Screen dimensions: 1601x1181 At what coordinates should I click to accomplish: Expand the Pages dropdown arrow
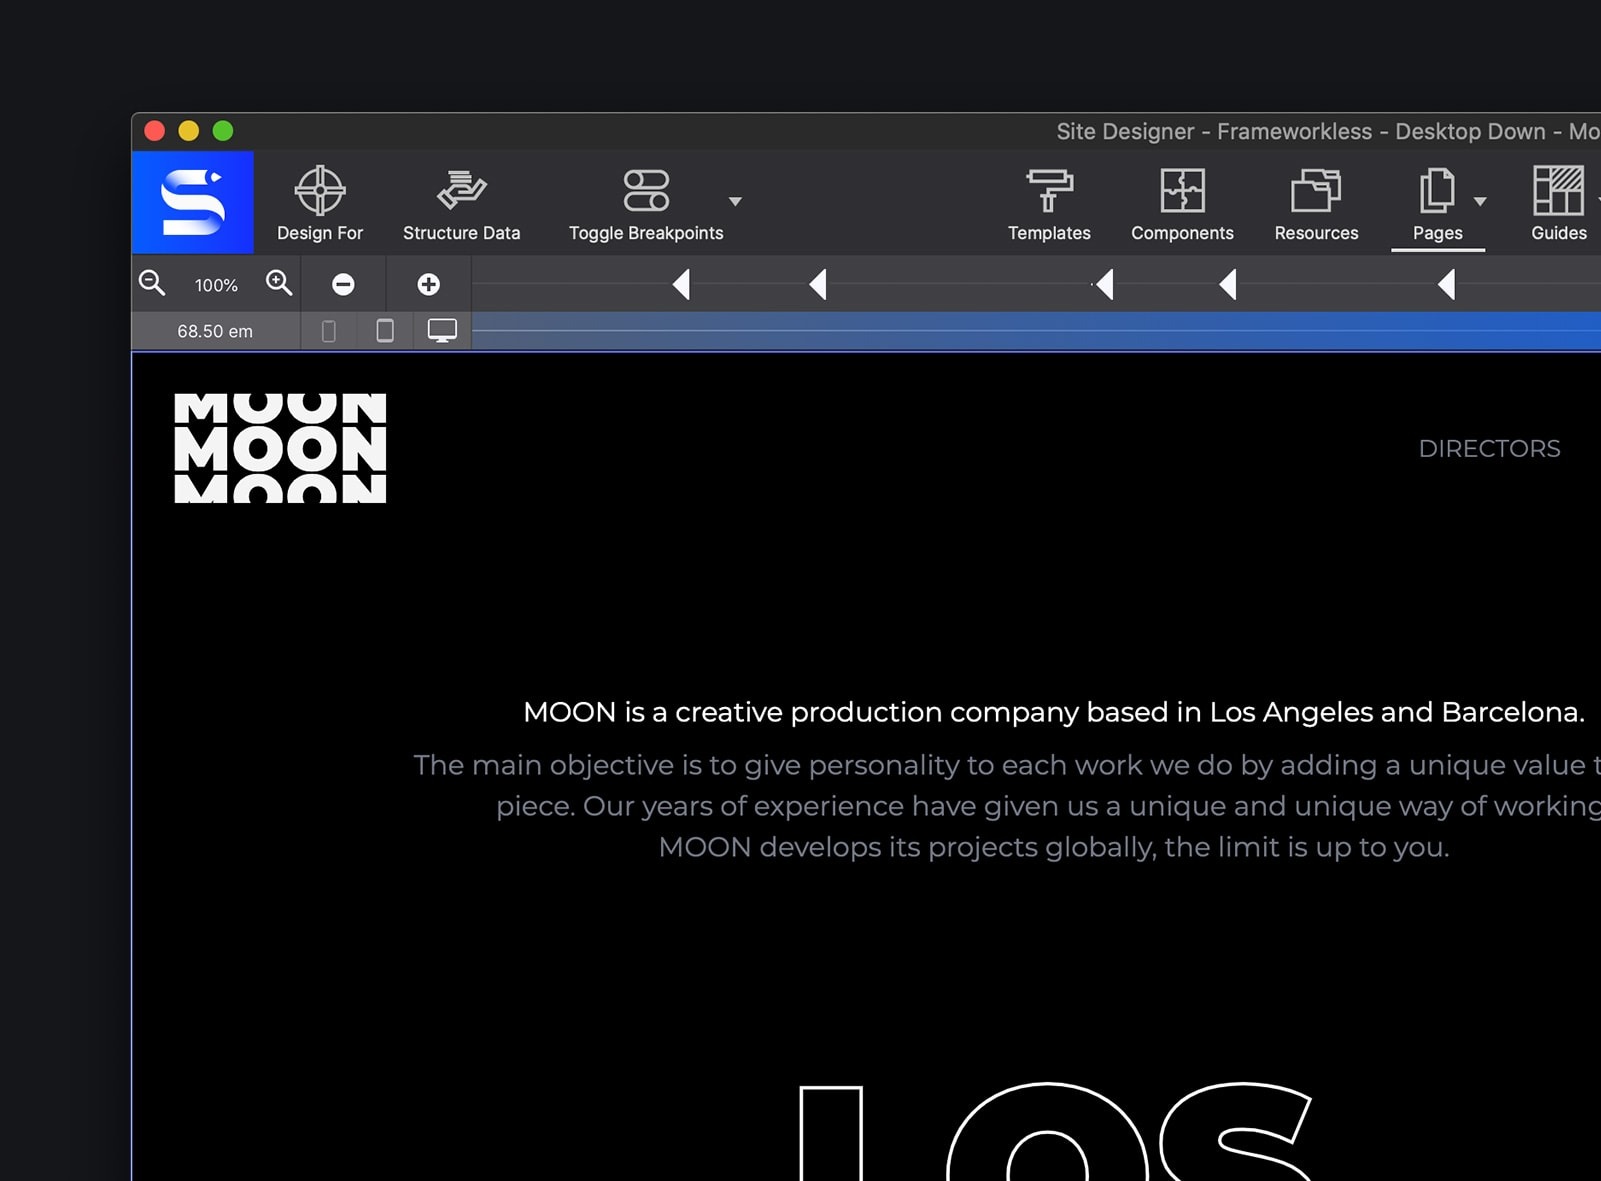[1480, 202]
